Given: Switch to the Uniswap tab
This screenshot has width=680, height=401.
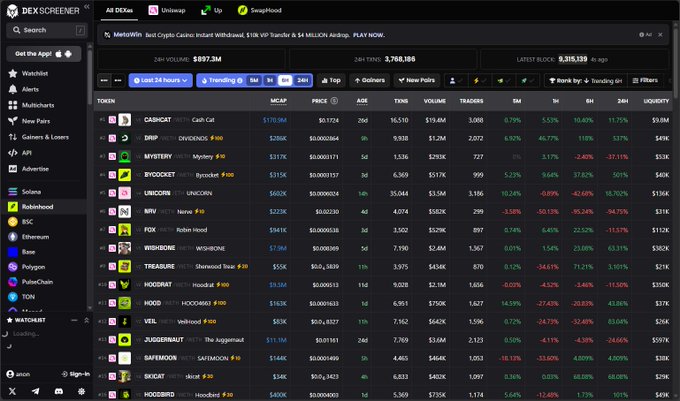Looking at the screenshot, I should tap(167, 10).
